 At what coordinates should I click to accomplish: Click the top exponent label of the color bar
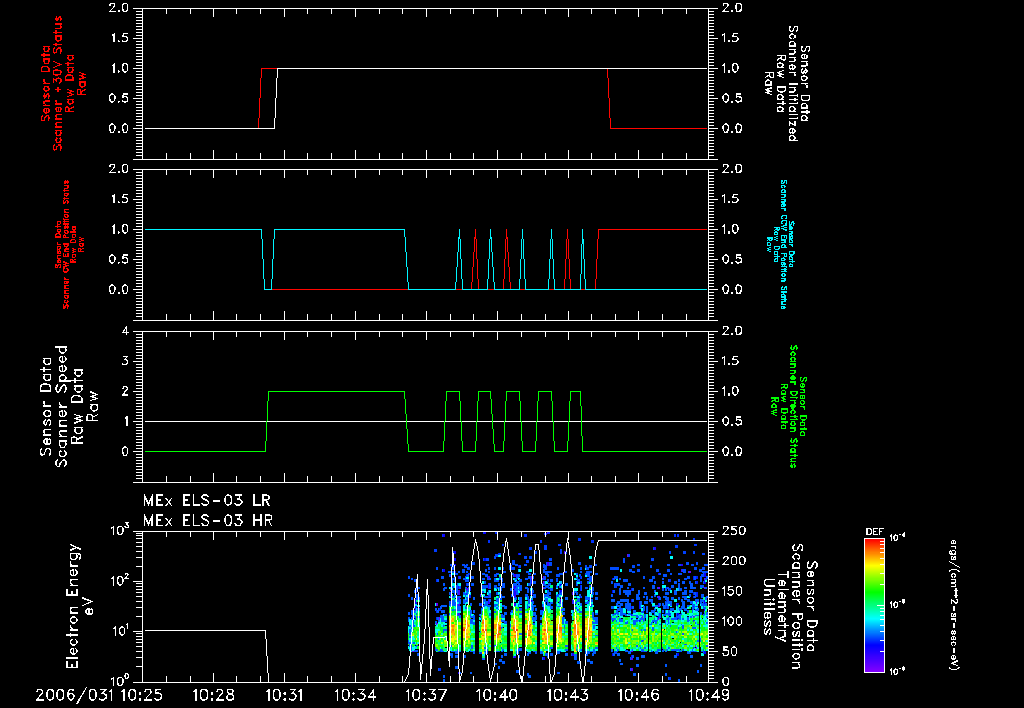click(x=898, y=538)
